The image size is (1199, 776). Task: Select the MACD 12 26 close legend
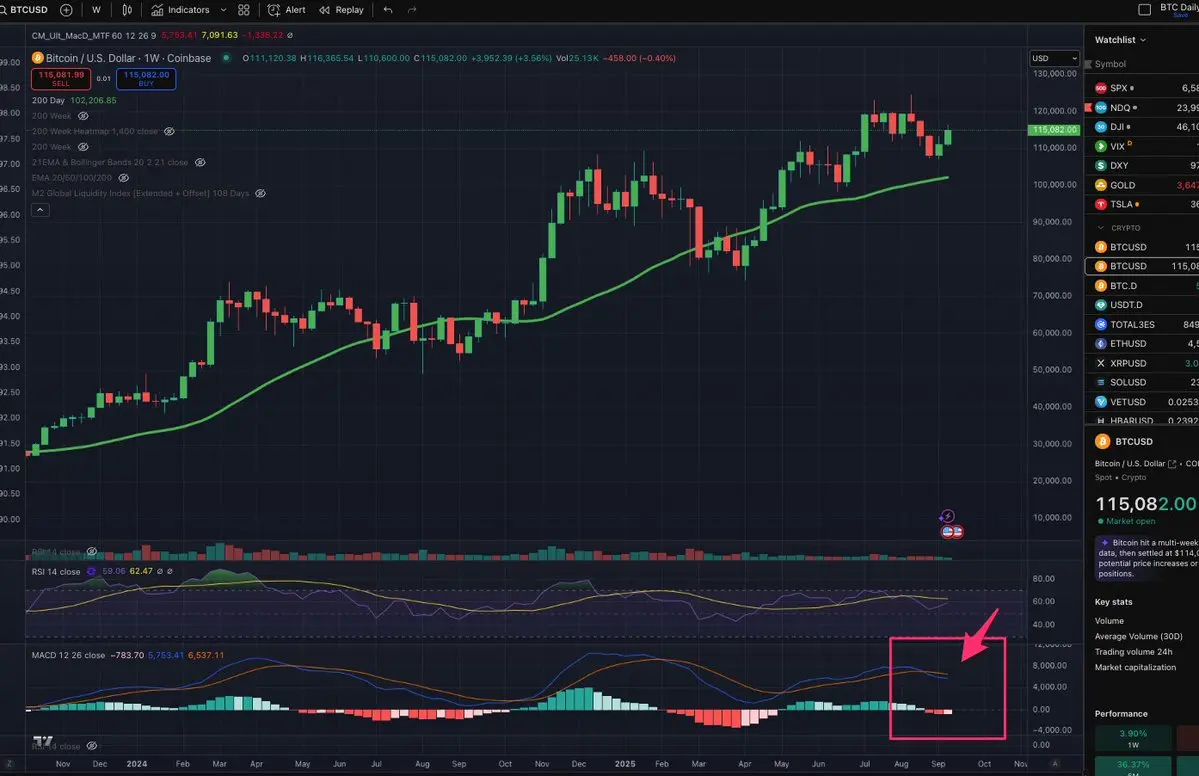click(x=68, y=655)
